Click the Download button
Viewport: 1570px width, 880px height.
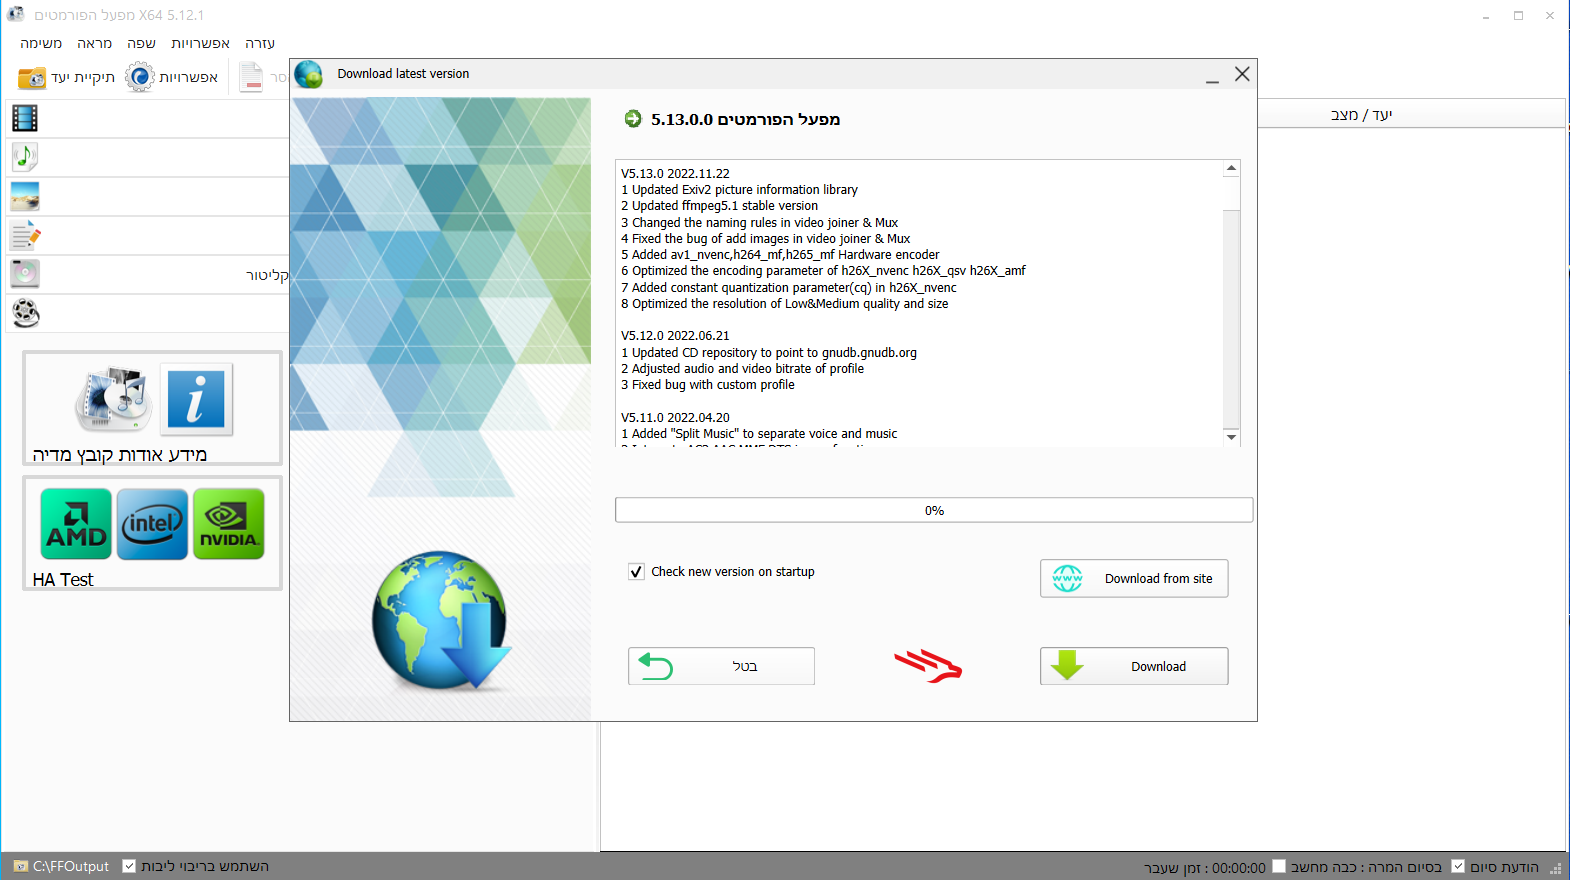pyautogui.click(x=1134, y=666)
